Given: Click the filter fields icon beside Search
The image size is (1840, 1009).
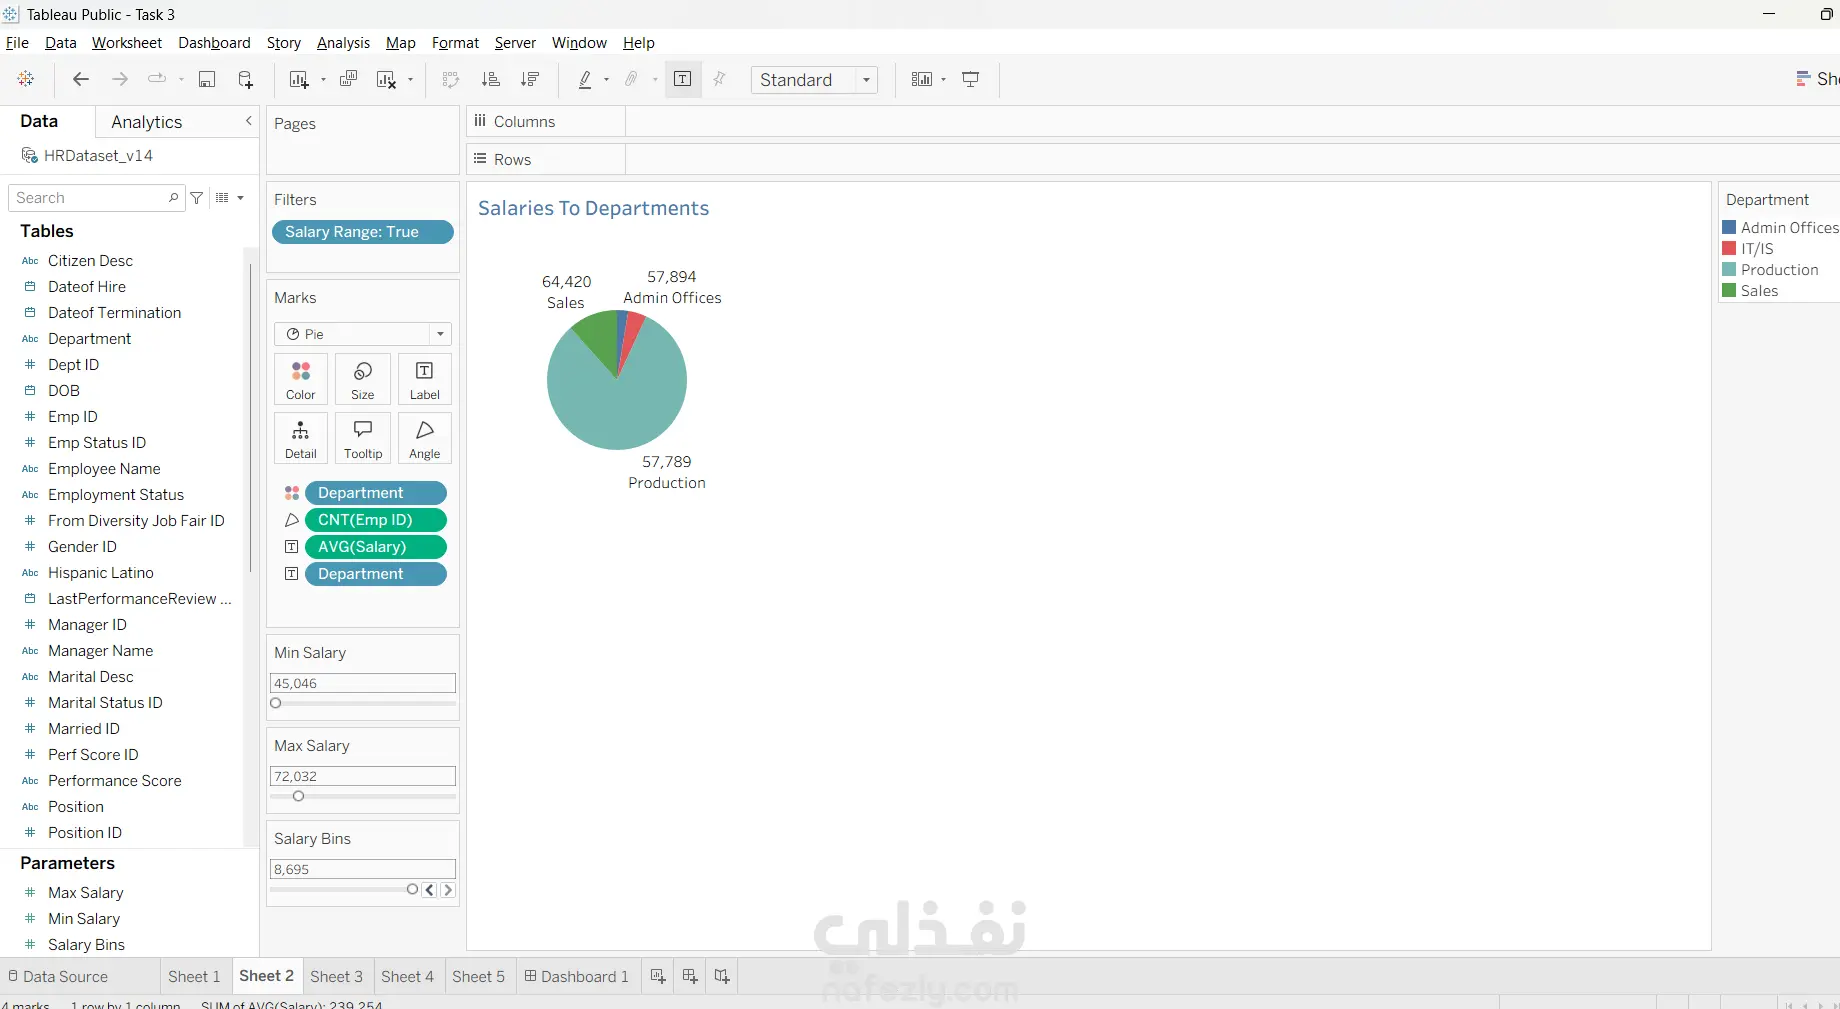Looking at the screenshot, I should [197, 198].
